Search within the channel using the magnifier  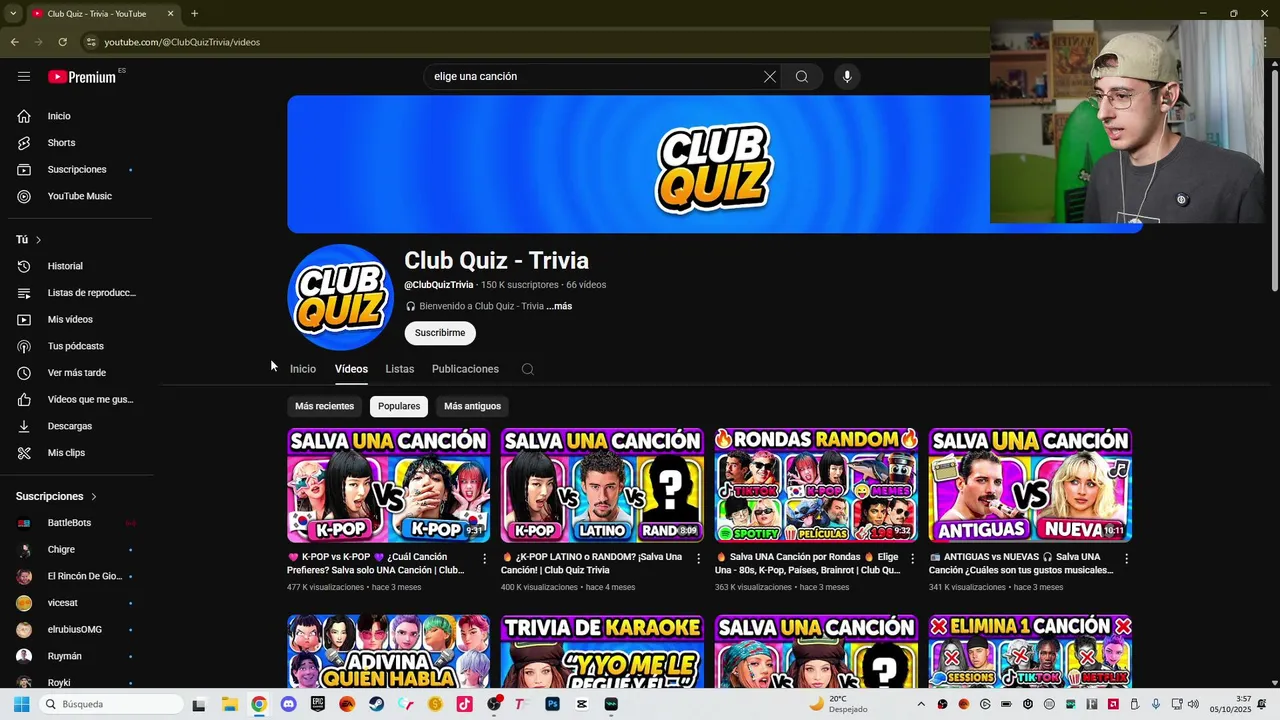528,369
